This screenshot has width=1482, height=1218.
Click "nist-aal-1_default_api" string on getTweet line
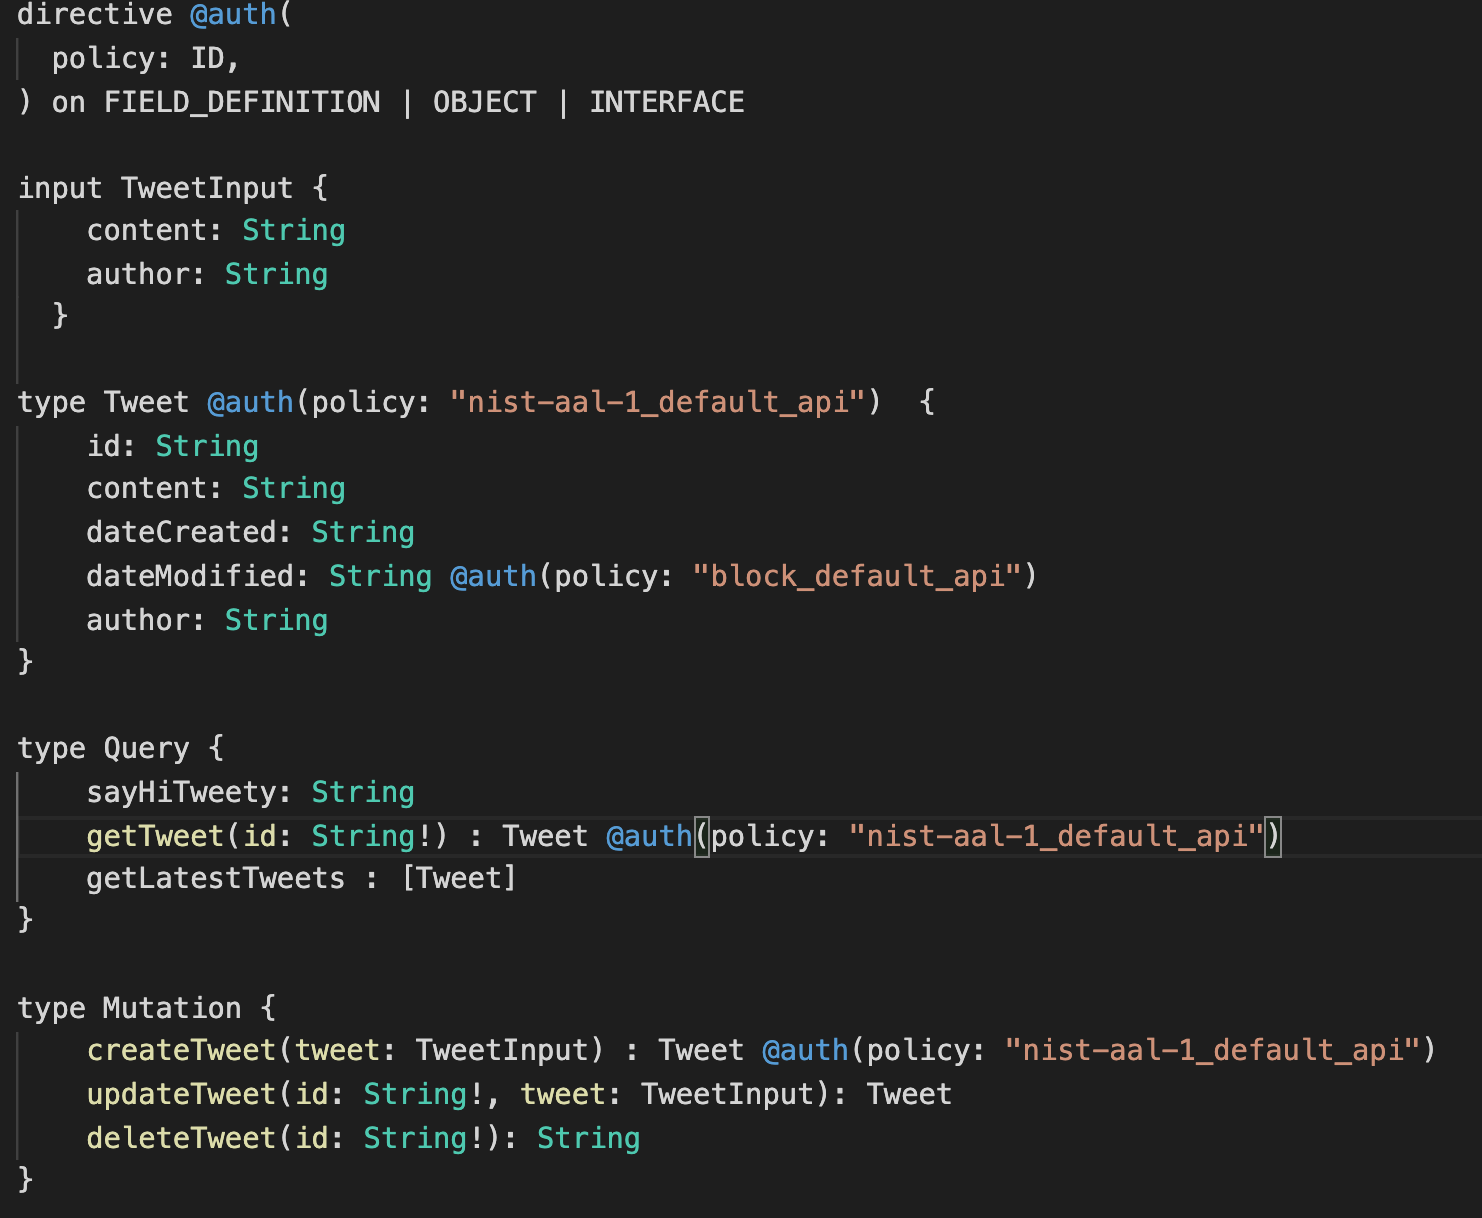point(1057,836)
